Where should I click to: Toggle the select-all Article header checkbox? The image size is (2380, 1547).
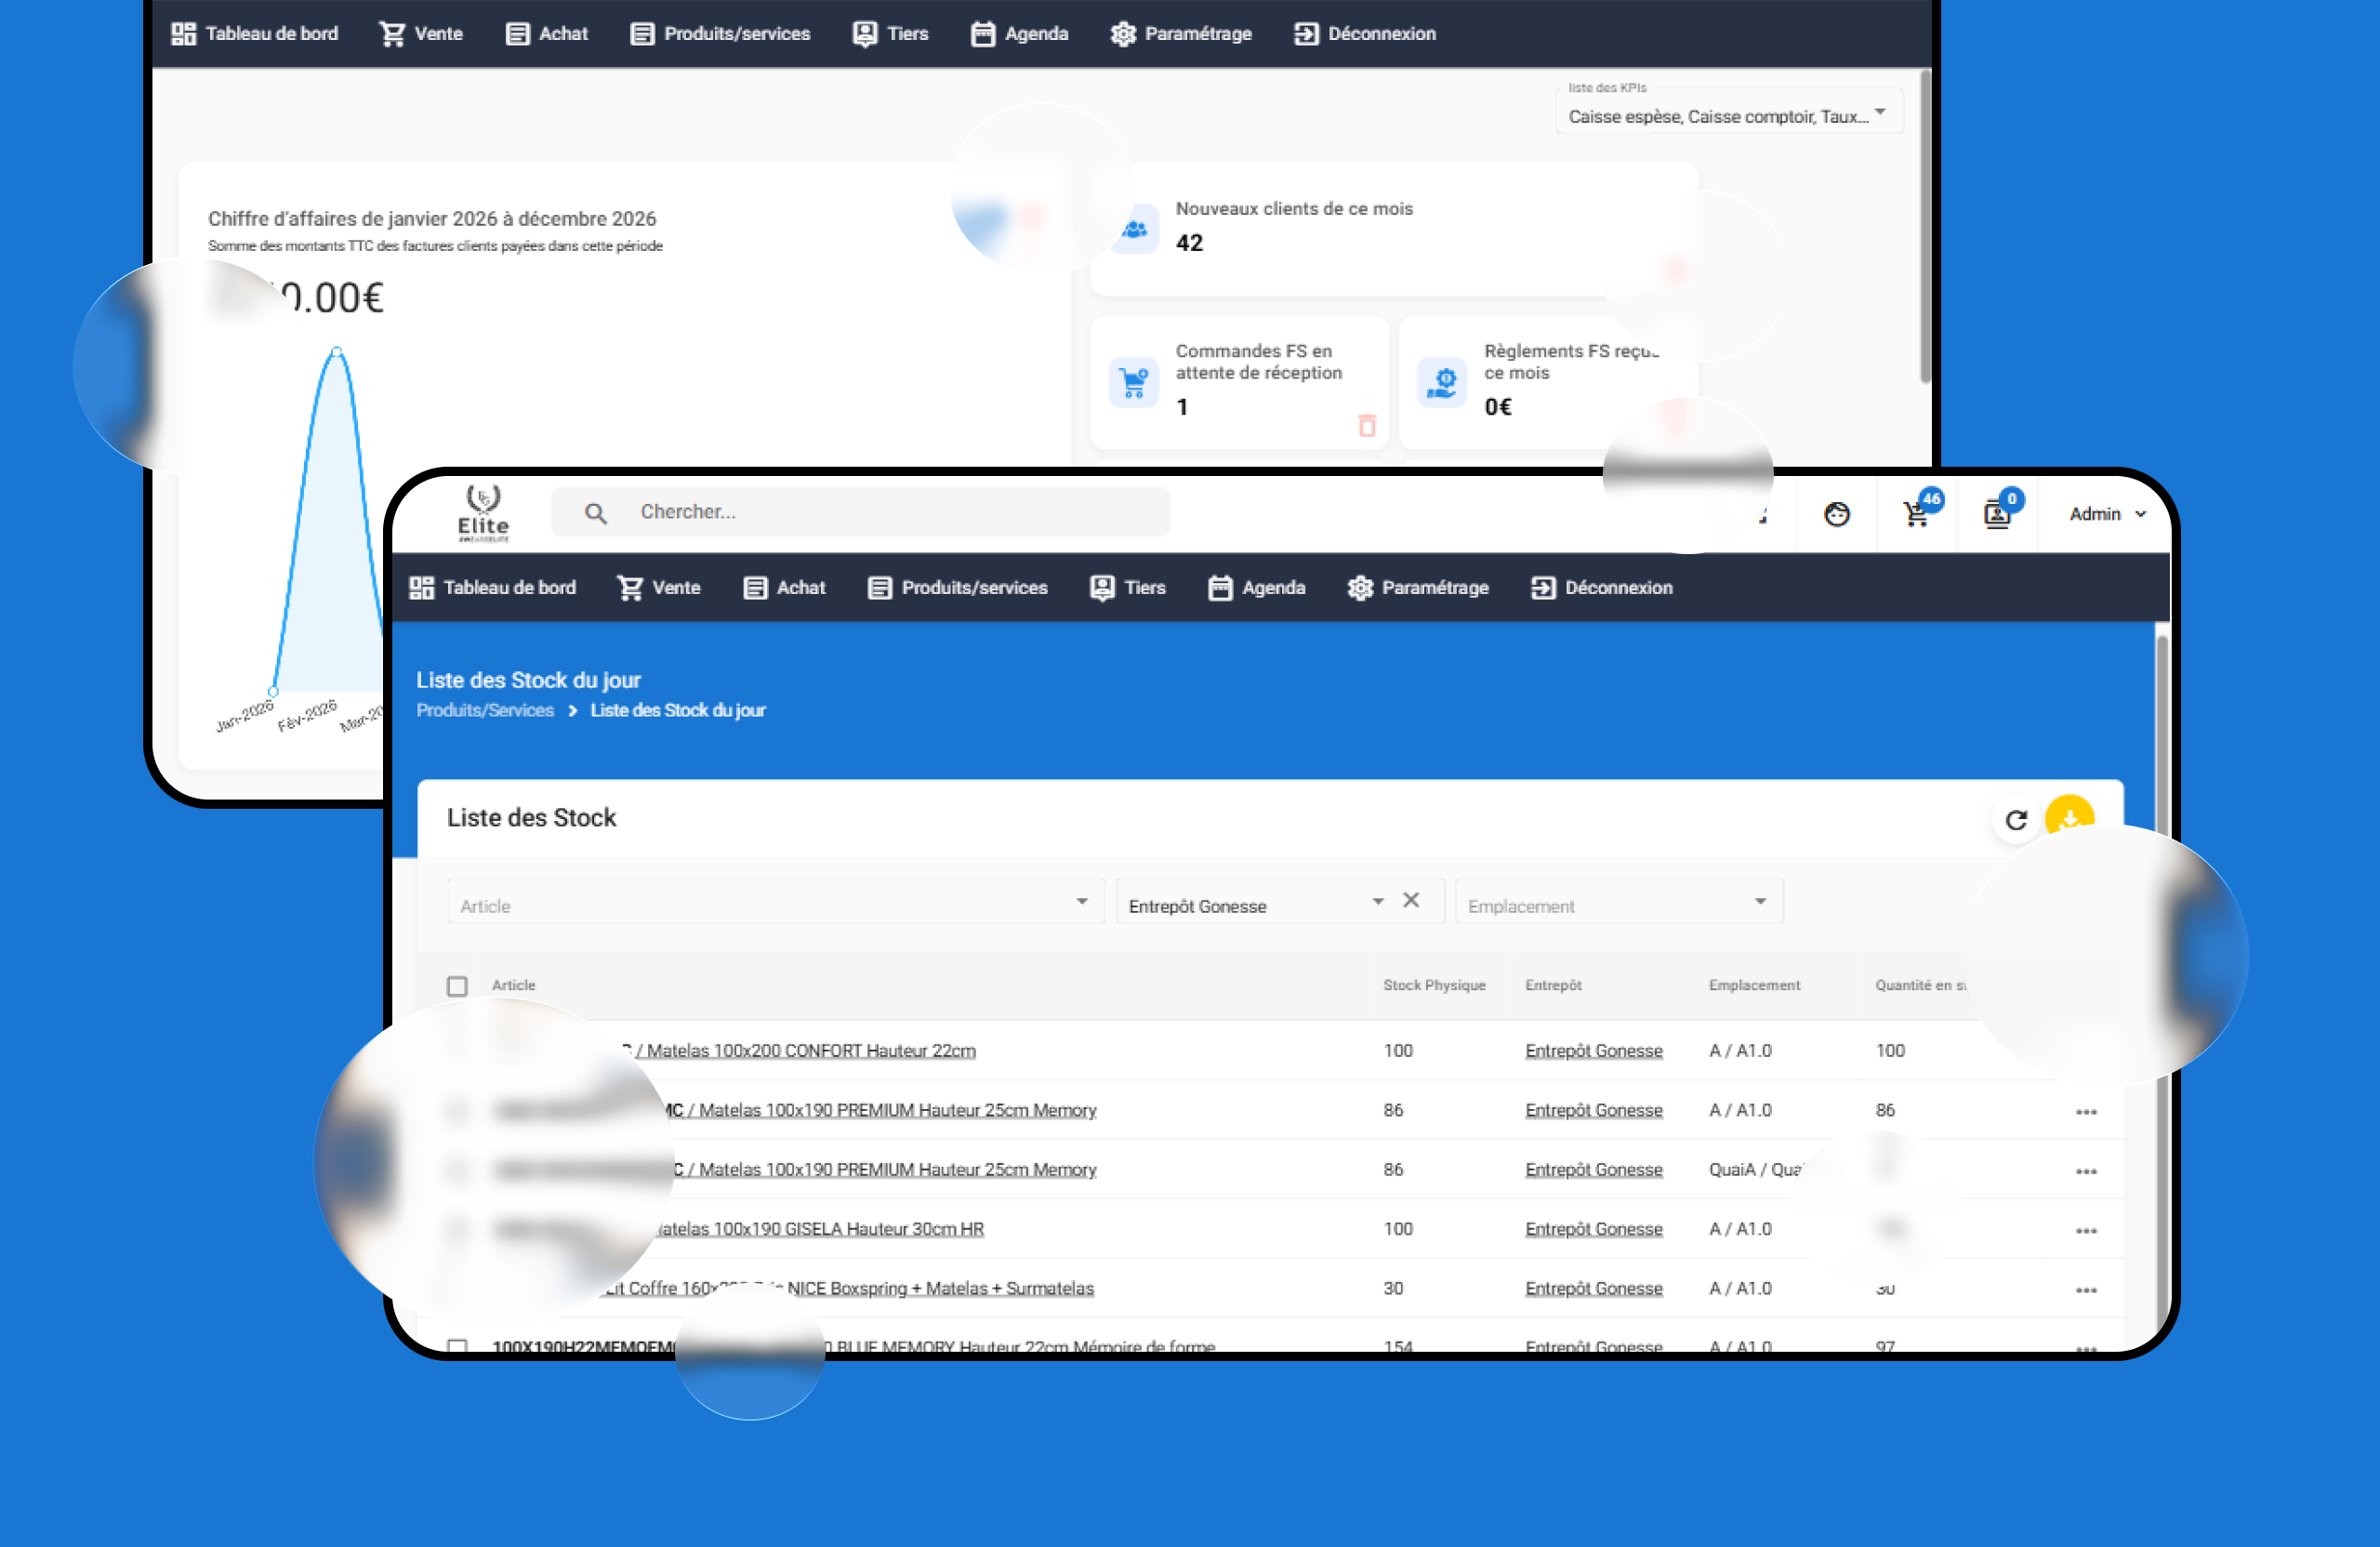point(457,986)
